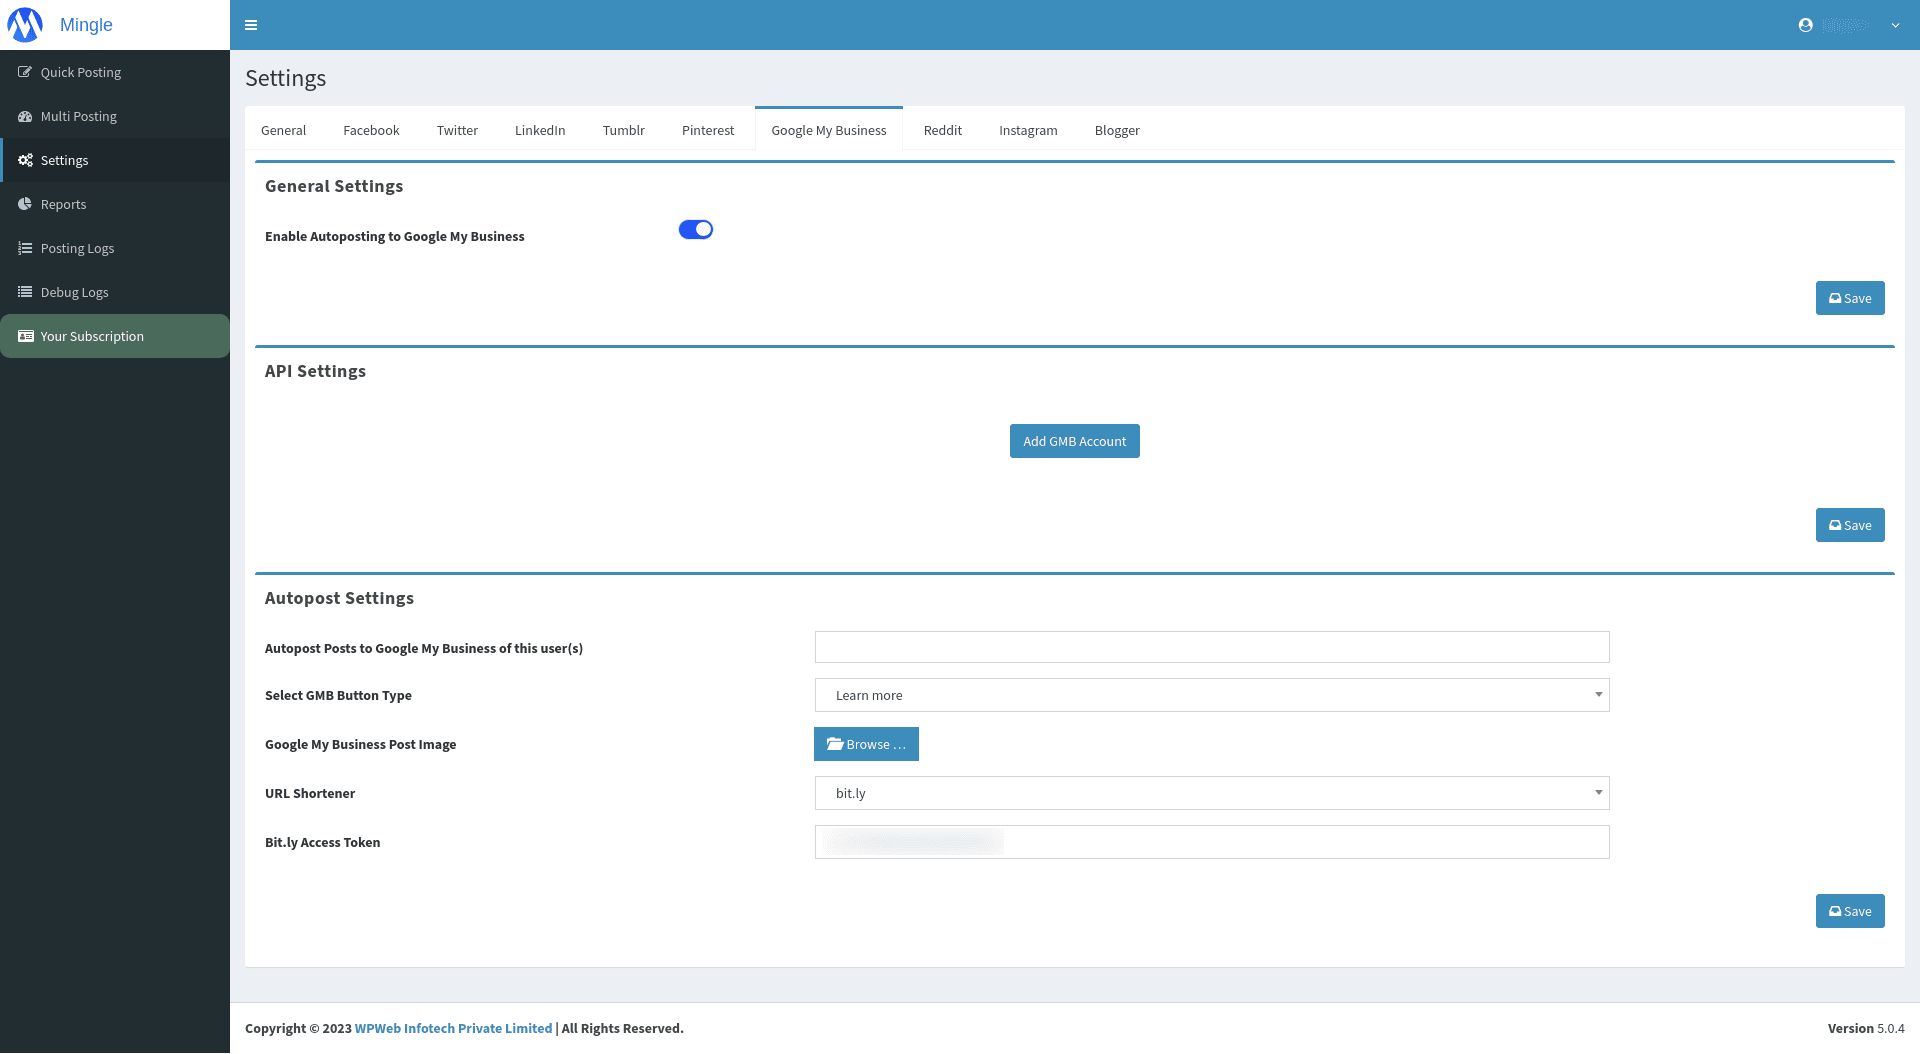The height and width of the screenshot is (1054, 1920).
Task: Open the WPWeb Infotech link in footer
Action: point(453,1028)
